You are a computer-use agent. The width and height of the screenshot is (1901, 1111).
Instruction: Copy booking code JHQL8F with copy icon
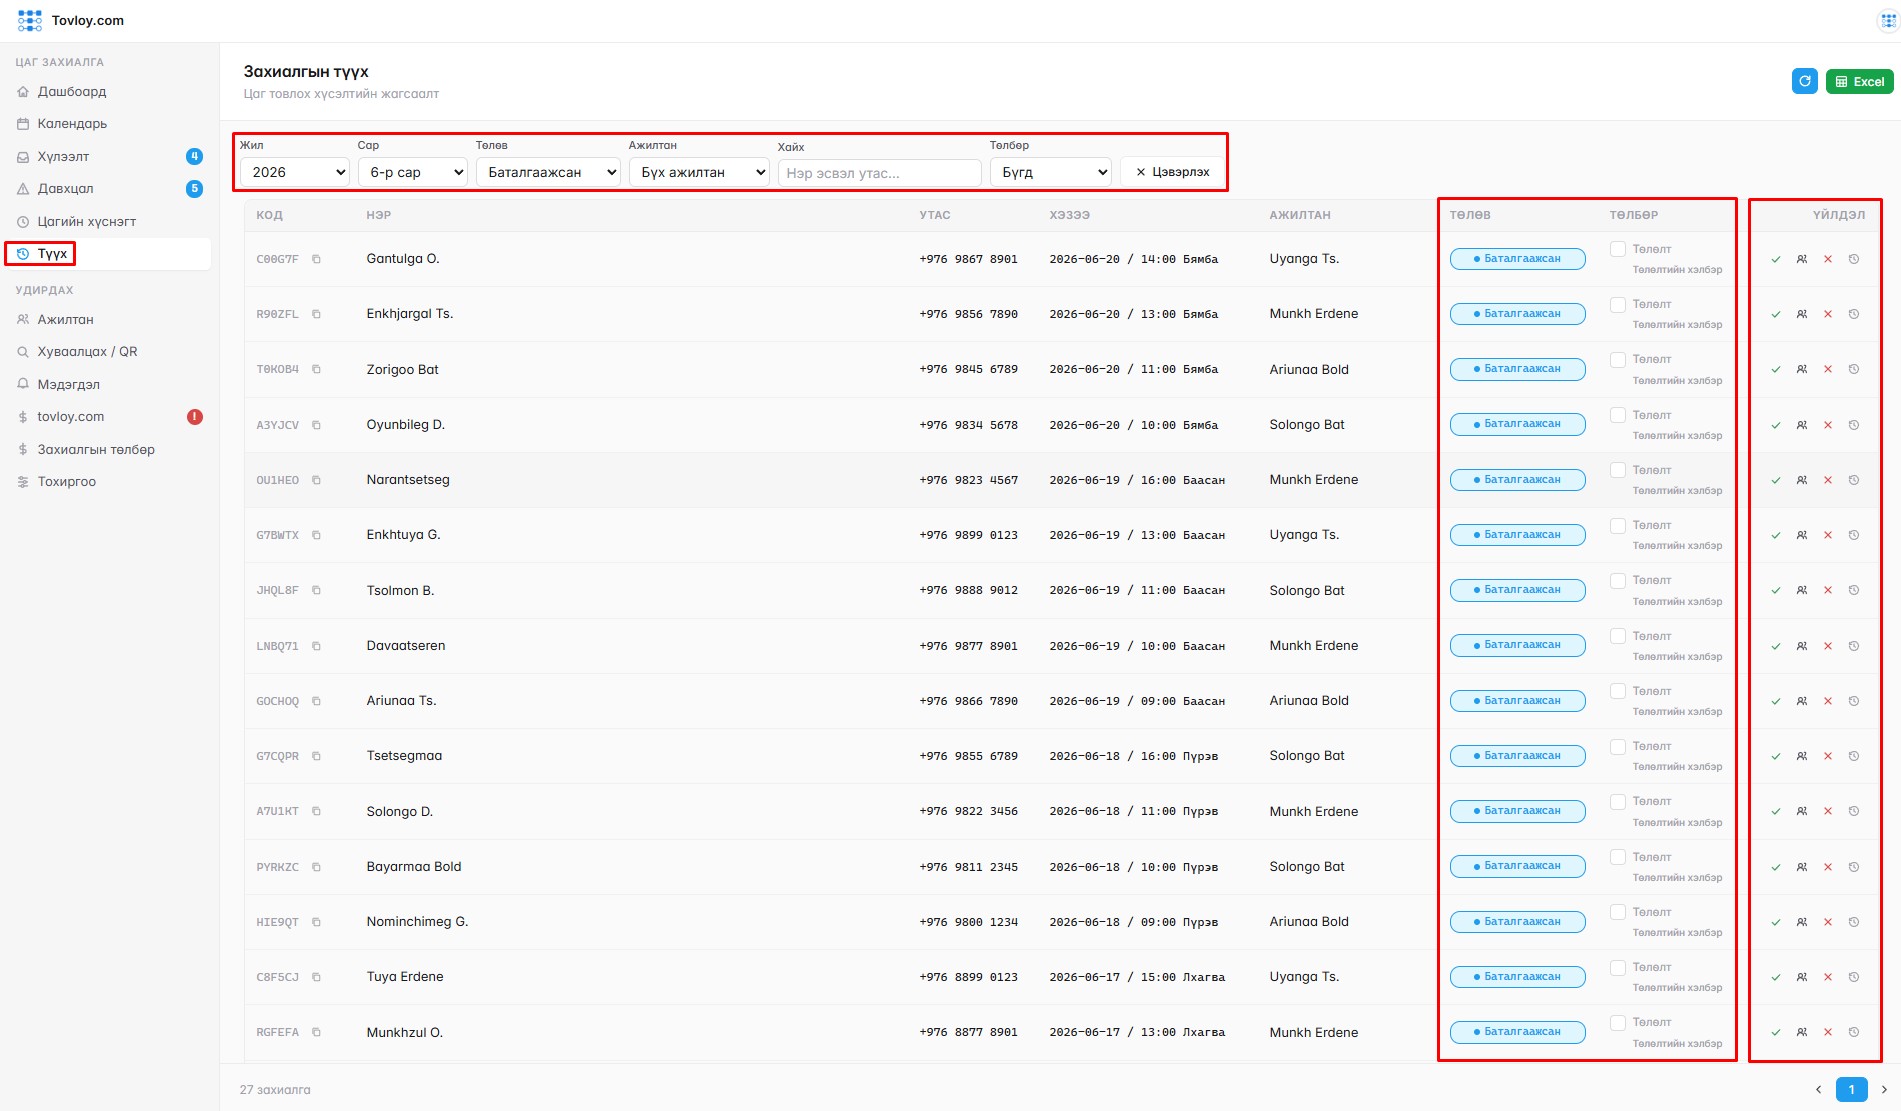[x=316, y=590]
